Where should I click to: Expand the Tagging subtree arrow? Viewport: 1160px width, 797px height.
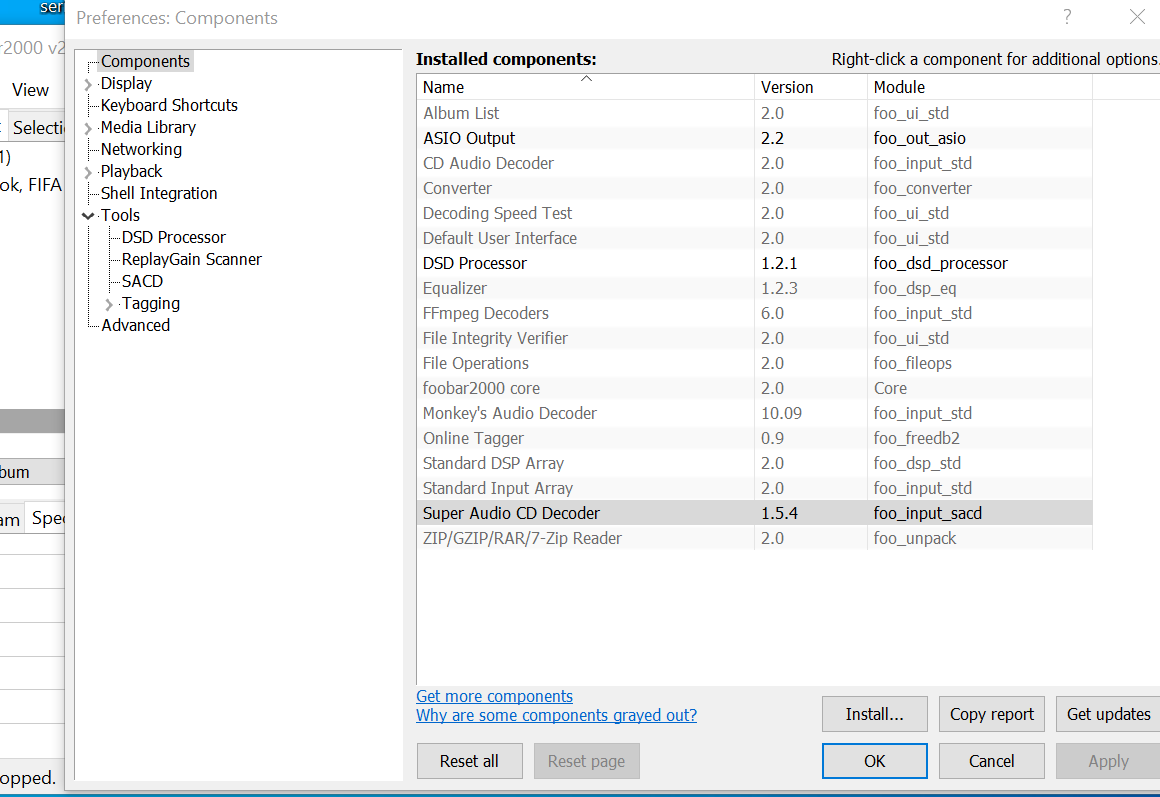point(110,304)
